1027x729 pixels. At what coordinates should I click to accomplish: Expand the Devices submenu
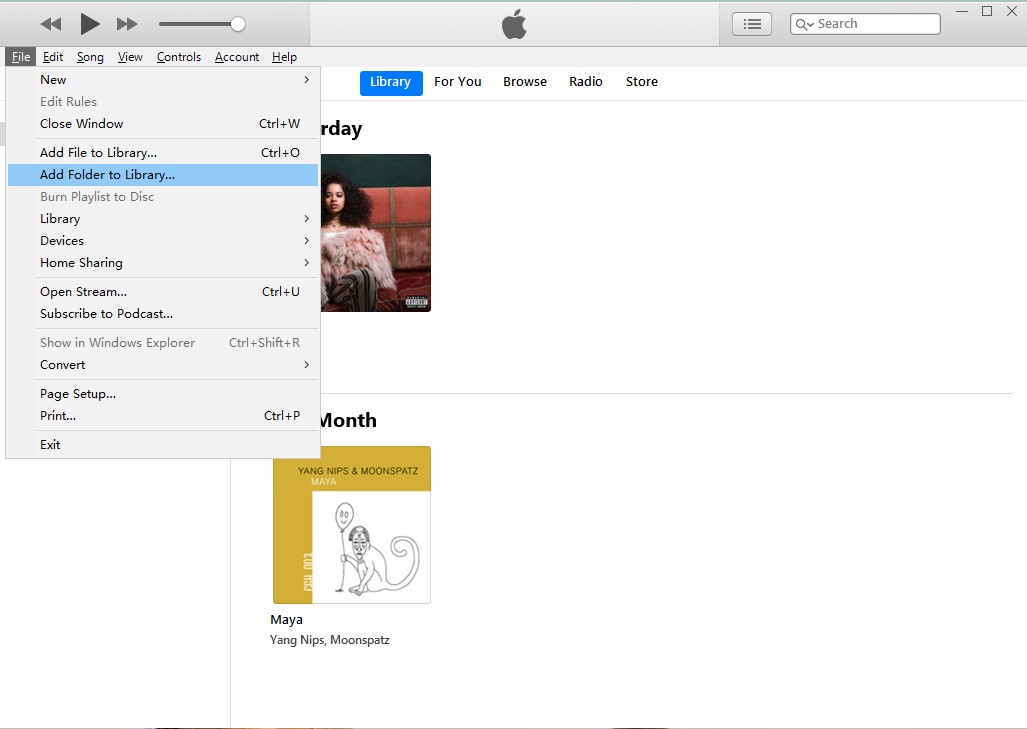tap(163, 240)
